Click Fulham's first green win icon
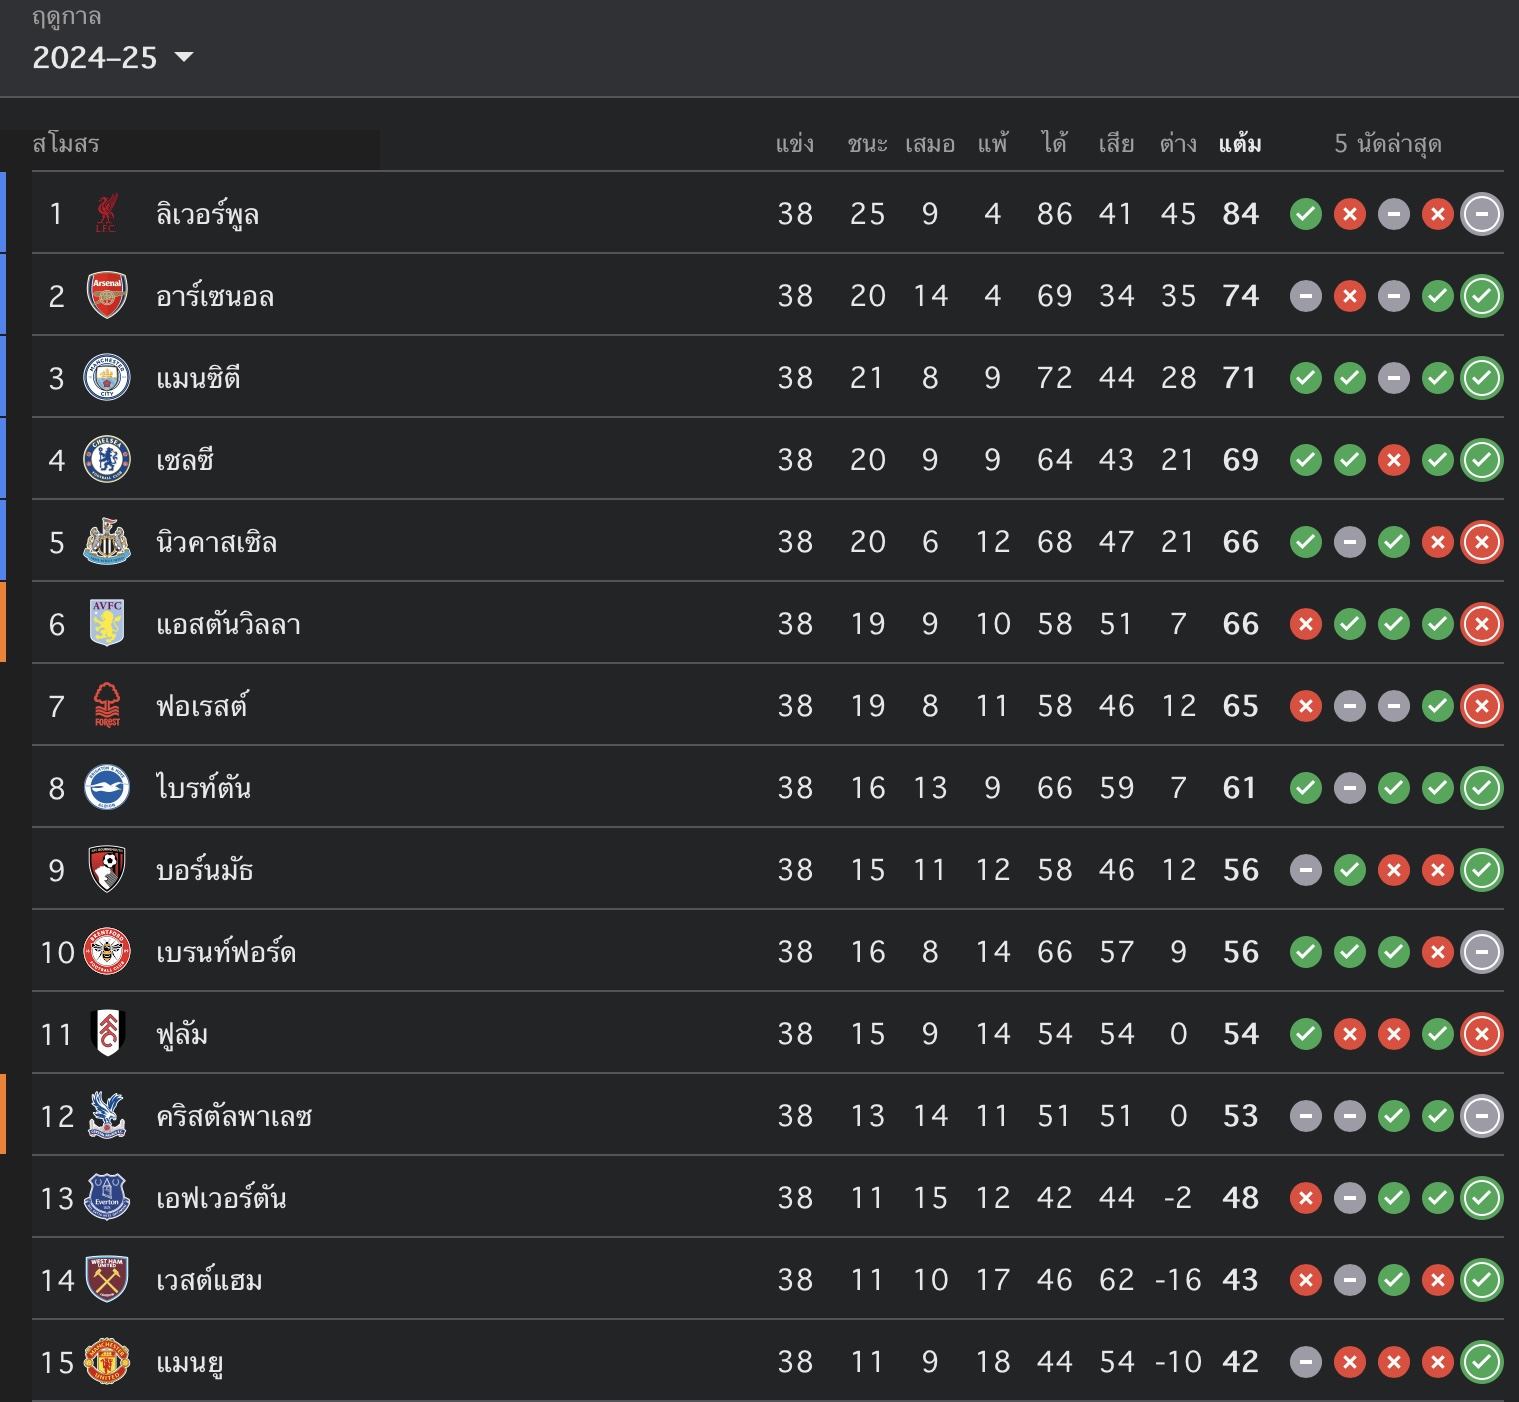 coord(1306,1034)
